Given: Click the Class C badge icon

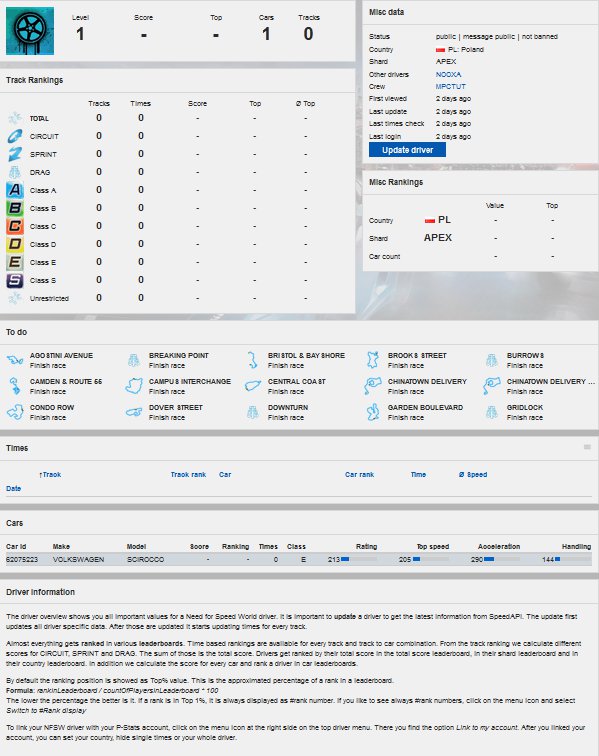Looking at the screenshot, I should pyautogui.click(x=15, y=226).
